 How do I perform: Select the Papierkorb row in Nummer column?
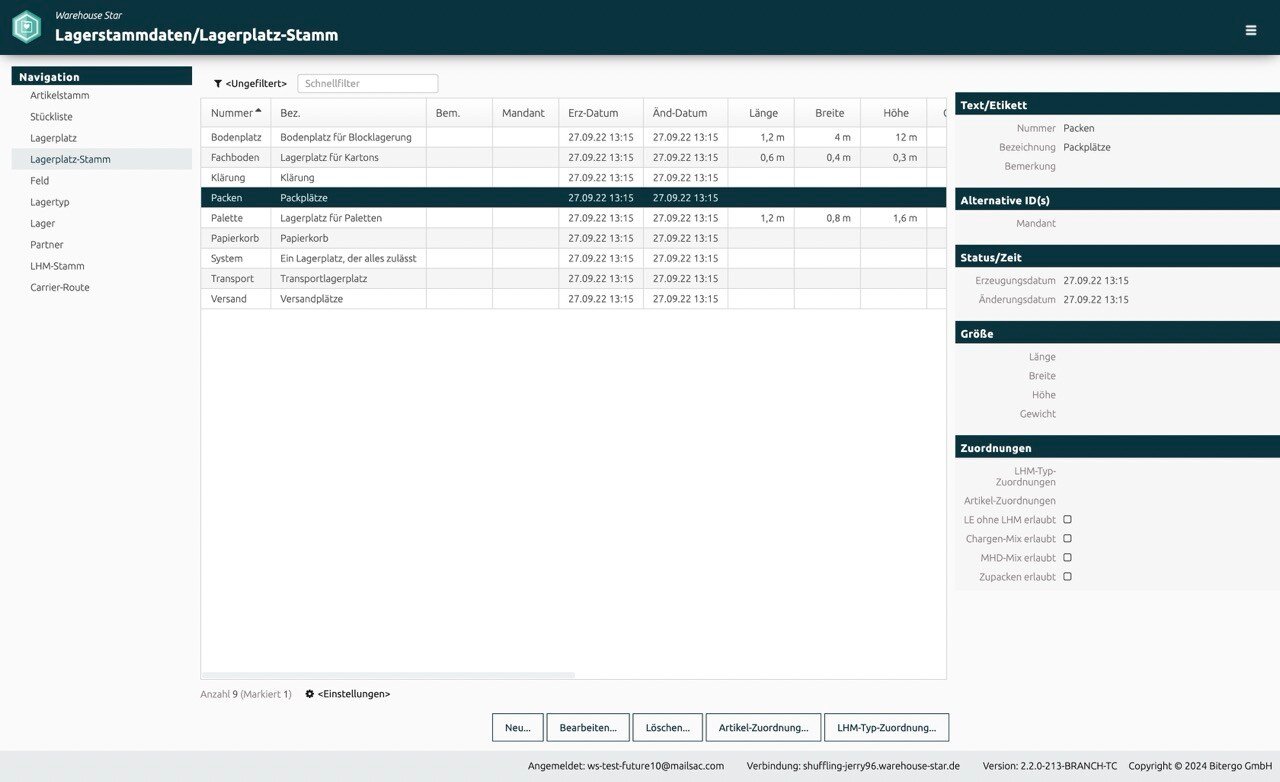(235, 238)
